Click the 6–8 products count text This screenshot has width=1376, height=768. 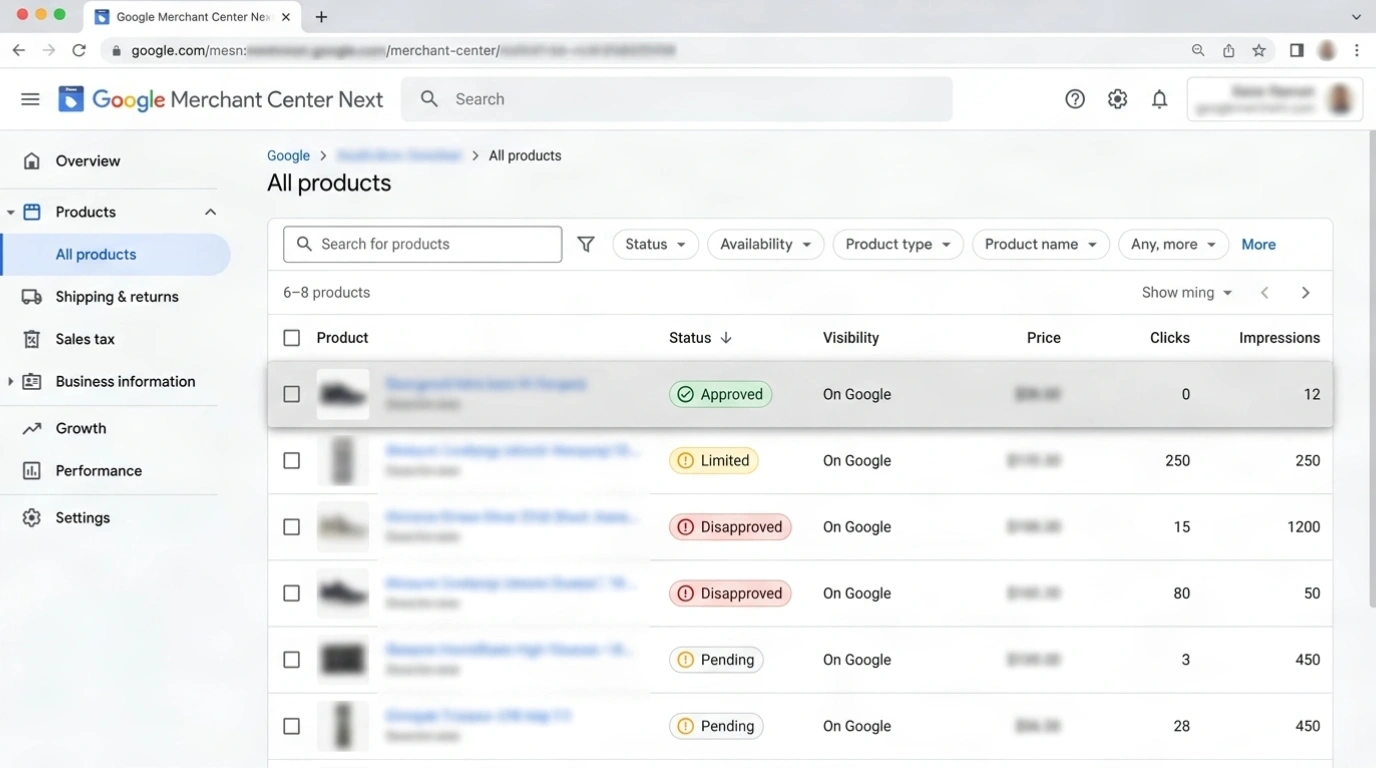pos(327,293)
